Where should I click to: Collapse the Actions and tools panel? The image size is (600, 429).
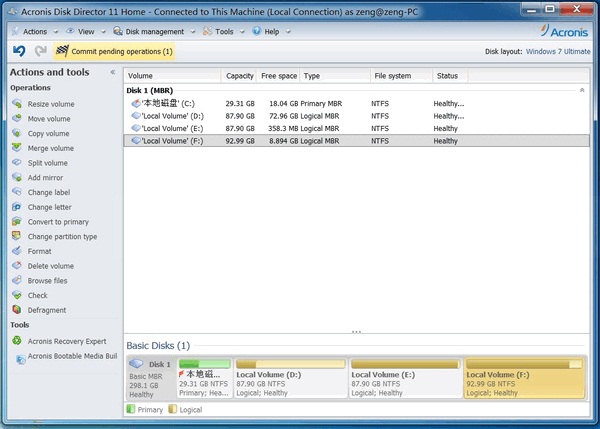[112, 72]
